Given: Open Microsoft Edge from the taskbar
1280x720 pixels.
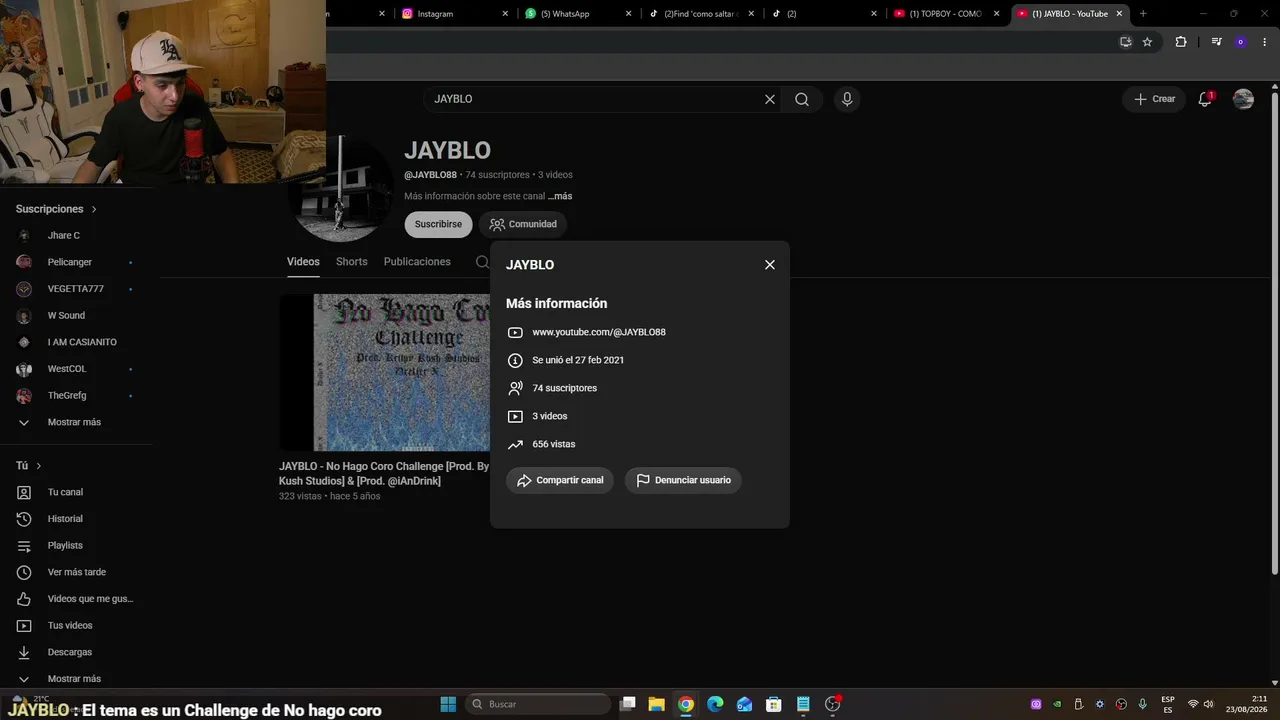Looking at the screenshot, I should click(x=715, y=704).
